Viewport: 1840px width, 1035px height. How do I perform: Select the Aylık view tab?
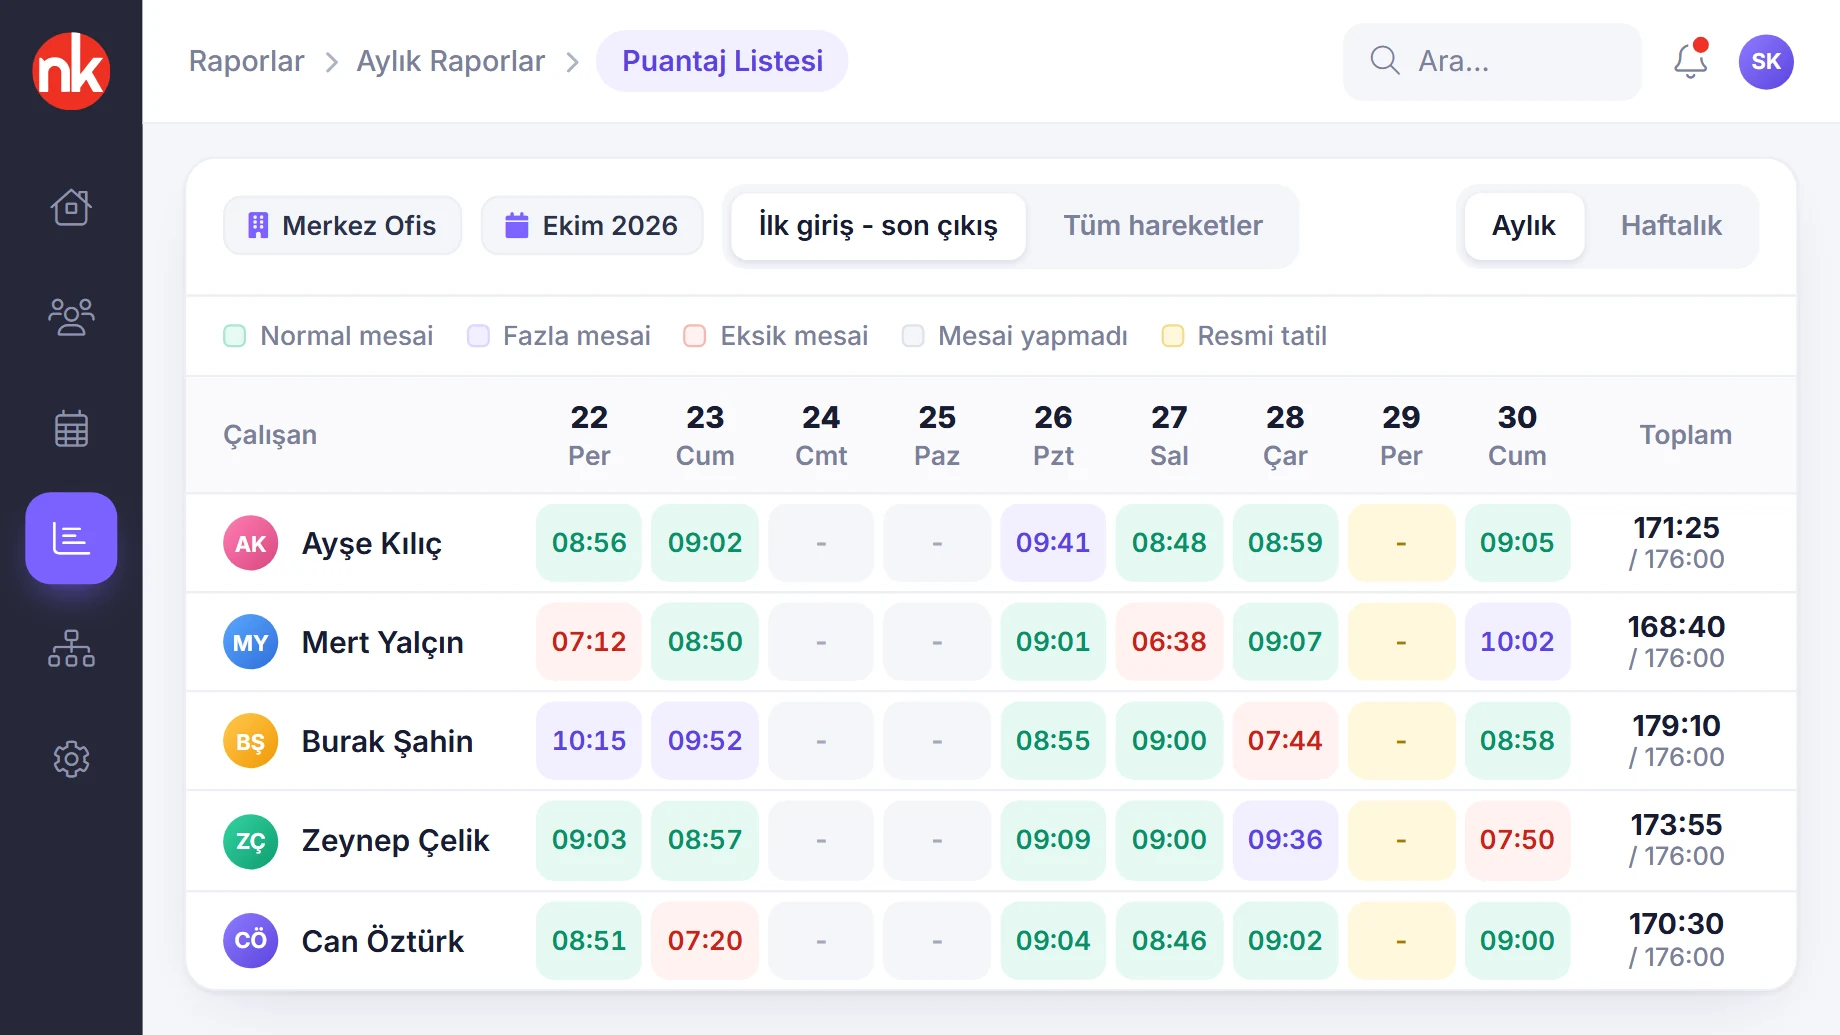[1524, 226]
